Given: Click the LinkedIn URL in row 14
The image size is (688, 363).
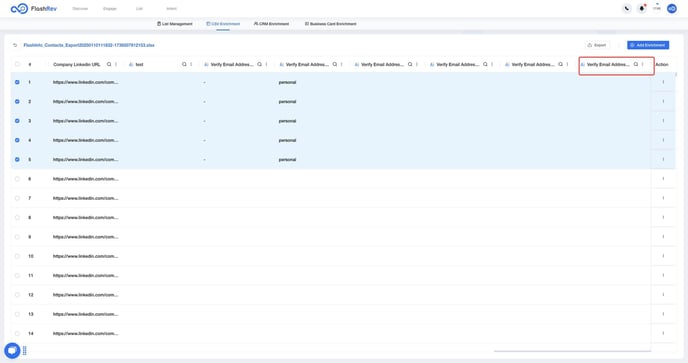Looking at the screenshot, I should click(x=86, y=333).
